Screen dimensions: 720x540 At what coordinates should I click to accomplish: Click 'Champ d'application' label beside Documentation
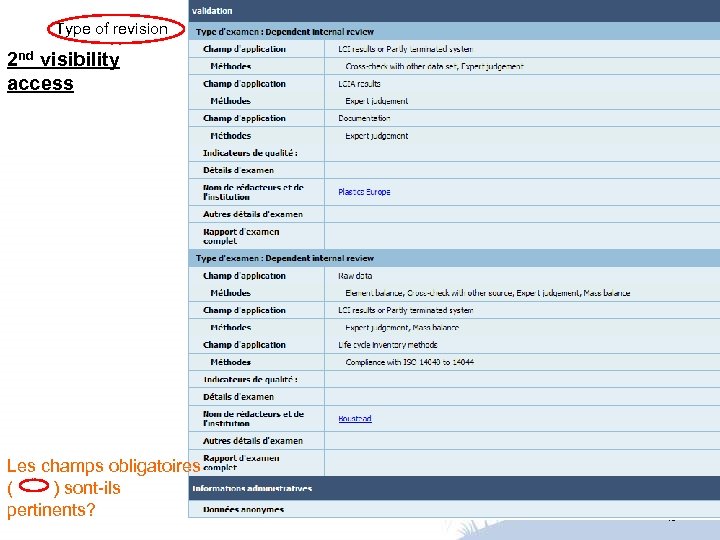point(244,118)
